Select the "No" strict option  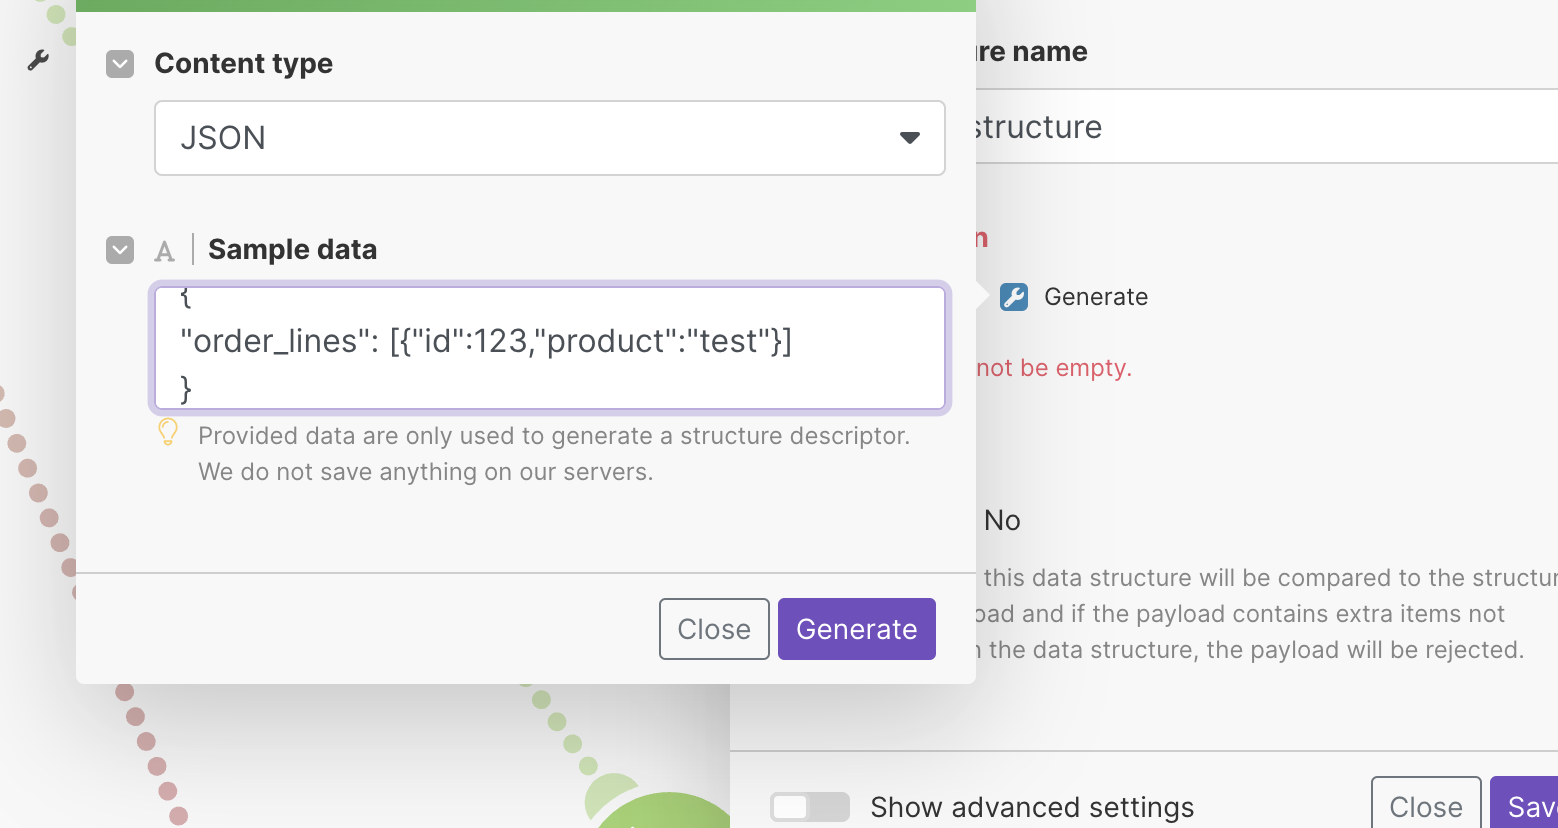click(1002, 521)
